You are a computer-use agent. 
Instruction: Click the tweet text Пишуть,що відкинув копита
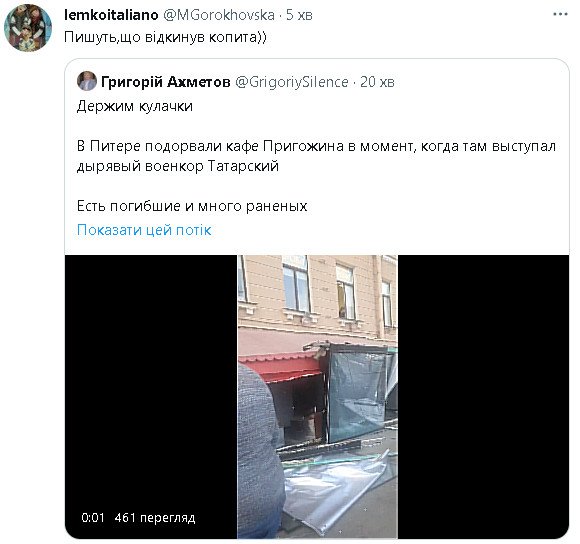coord(165,37)
